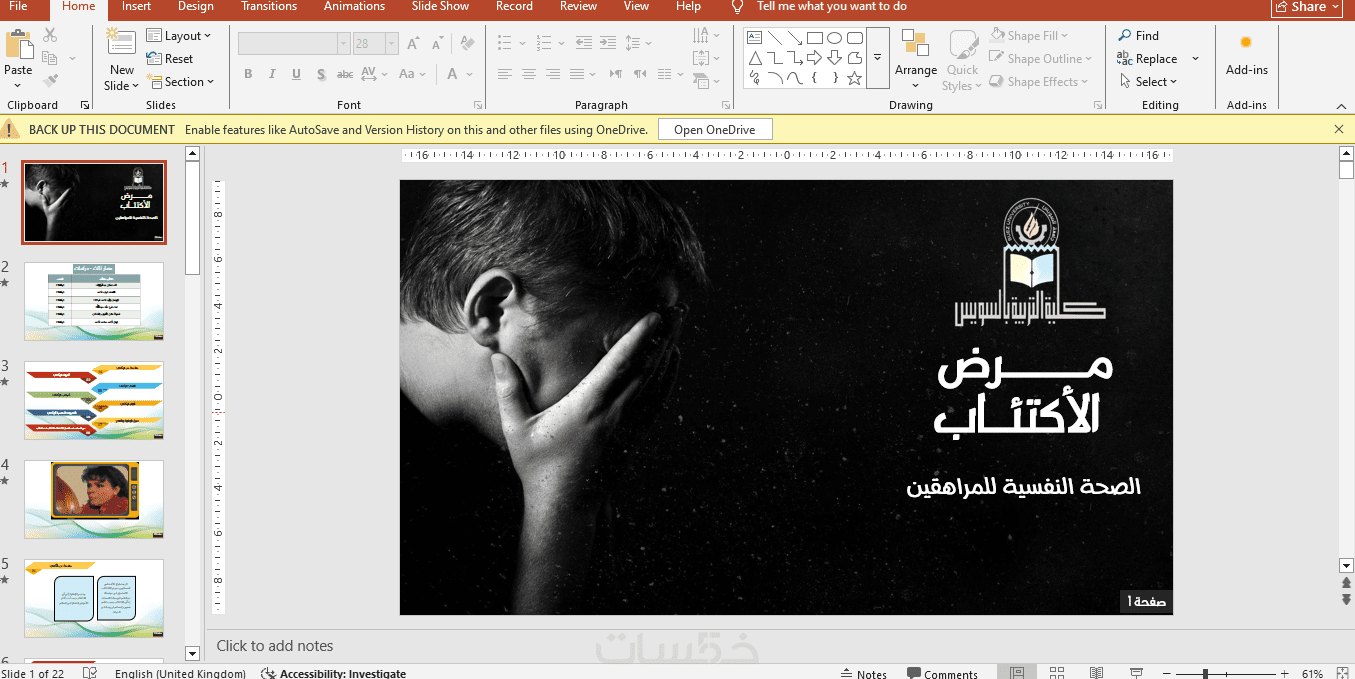Viewport: 1355px width, 679px height.
Task: Open the Insert tab
Action: [x=137, y=7]
